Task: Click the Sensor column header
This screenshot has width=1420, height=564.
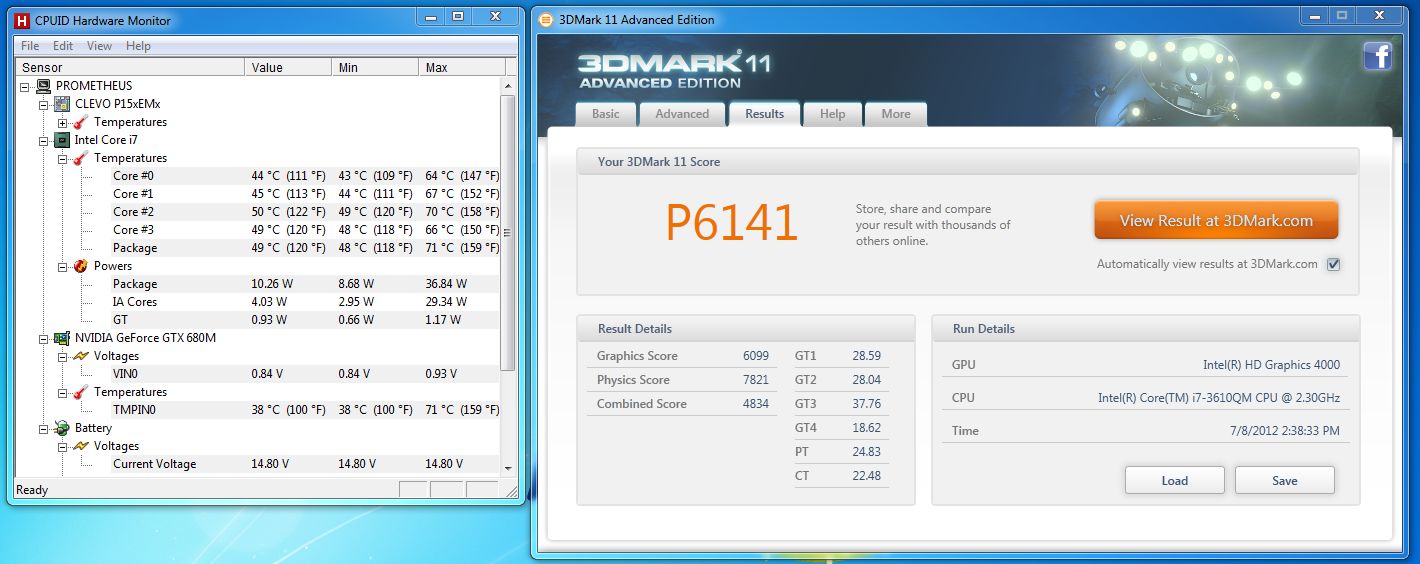Action: (130, 67)
